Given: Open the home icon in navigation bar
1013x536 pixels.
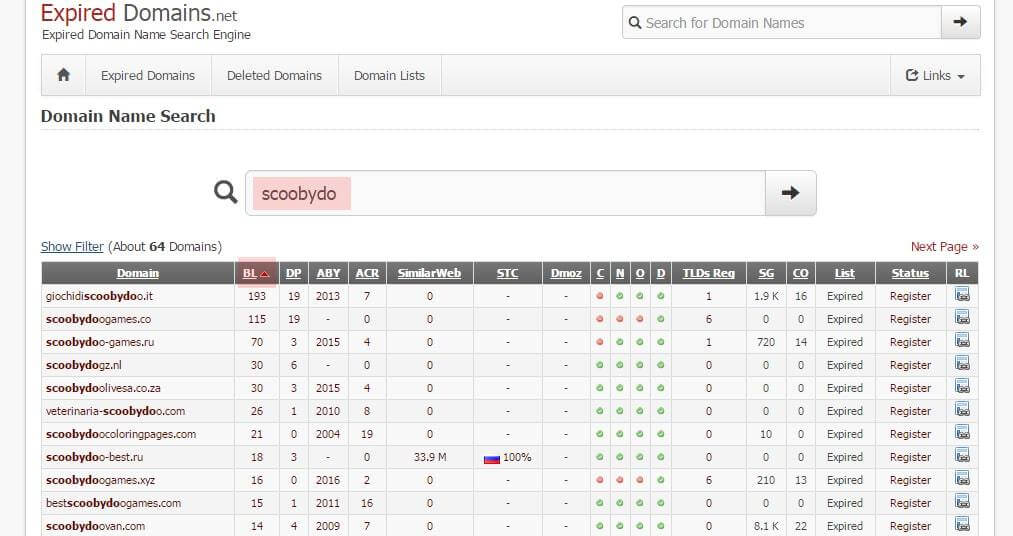Looking at the screenshot, I should [x=63, y=75].
